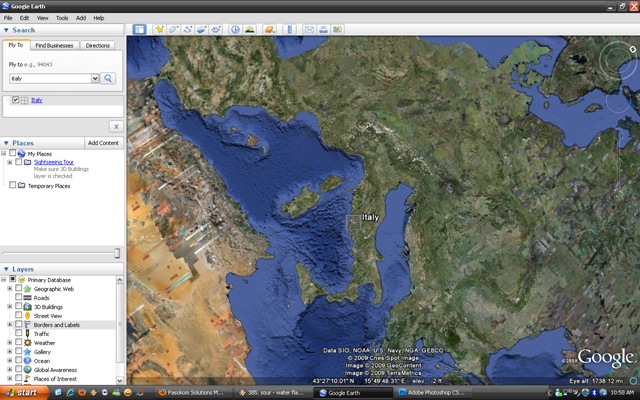The image size is (640, 400).
Task: Click the print icon in the toolbar
Action: [x=323, y=29]
